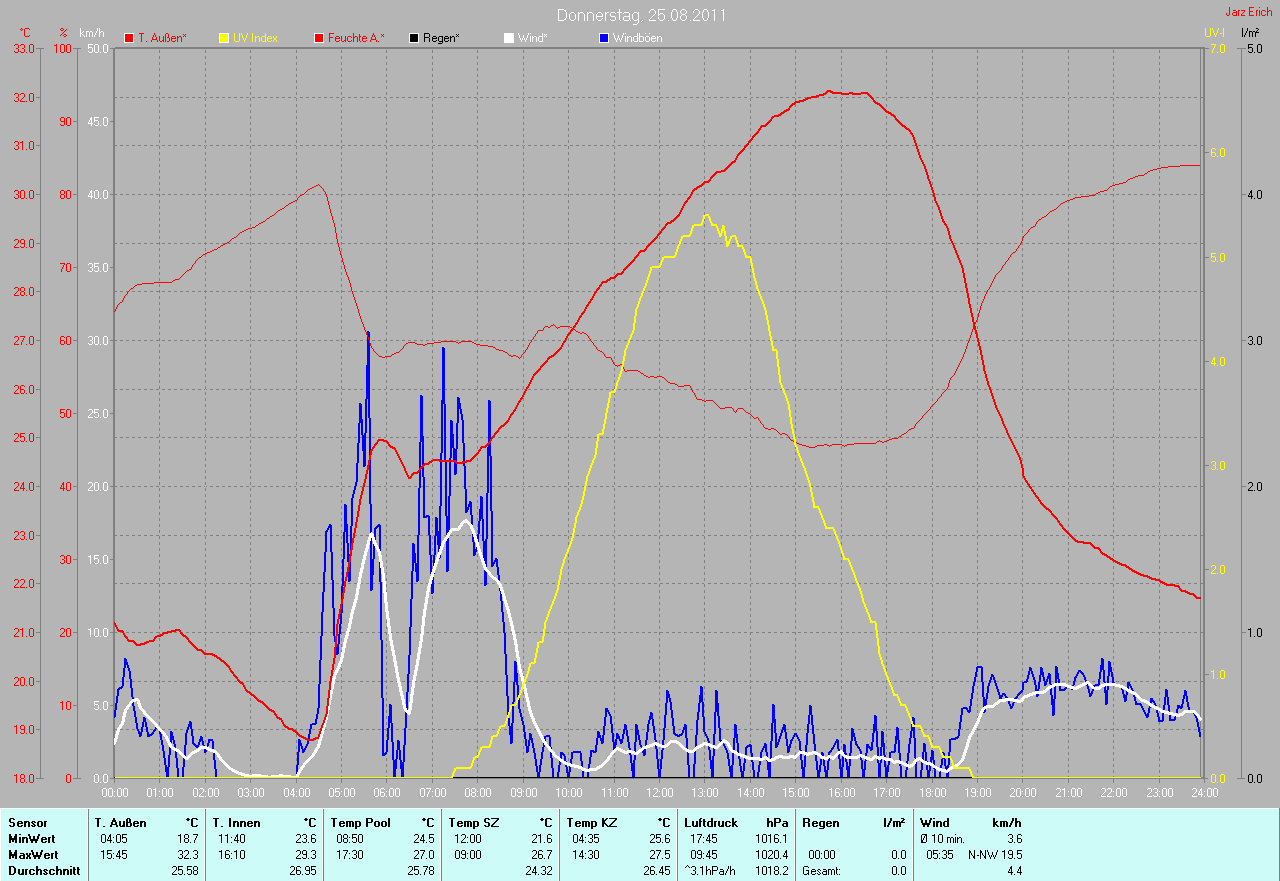
Task: Pick the black Regen legend swatch
Action: [414, 38]
